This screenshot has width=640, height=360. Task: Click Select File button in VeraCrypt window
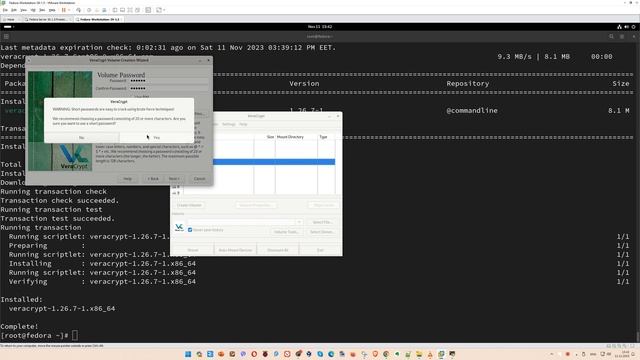tap(322, 222)
